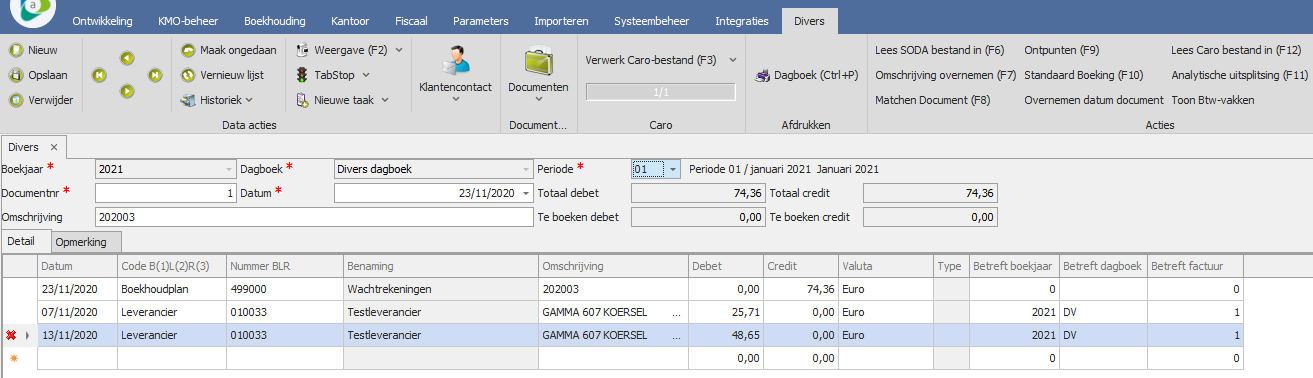This screenshot has height=378, width=1313.
Task: Undo with the Maak ongedaan icon
Action: click(188, 49)
